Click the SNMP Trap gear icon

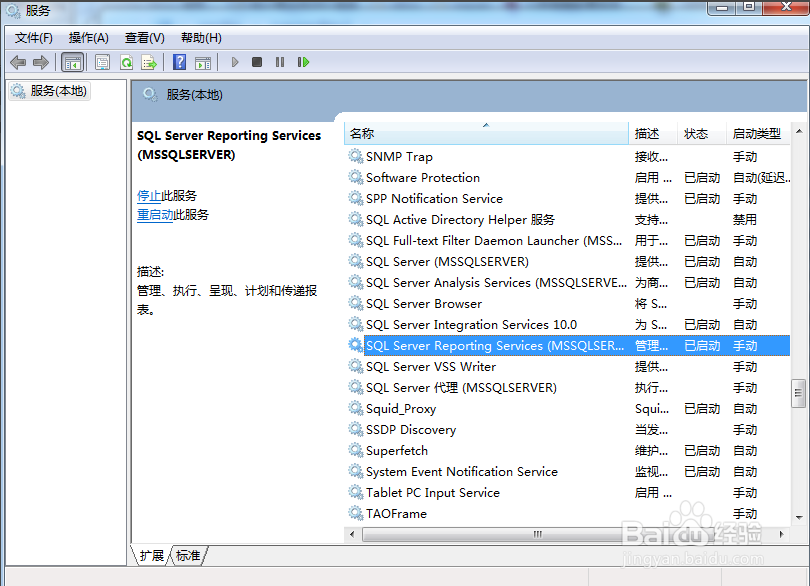pos(355,156)
